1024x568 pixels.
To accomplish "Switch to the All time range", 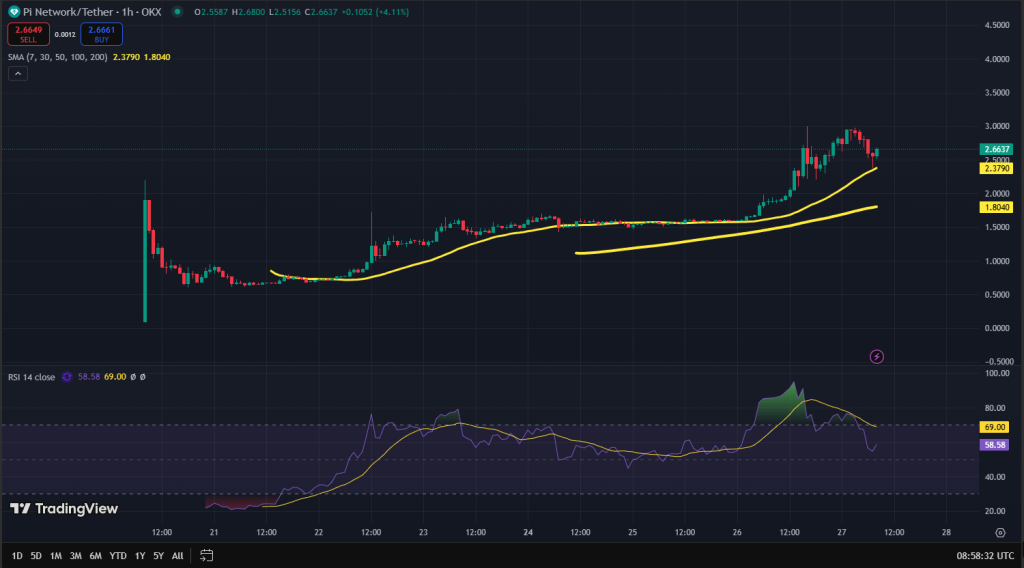I will point(177,556).
